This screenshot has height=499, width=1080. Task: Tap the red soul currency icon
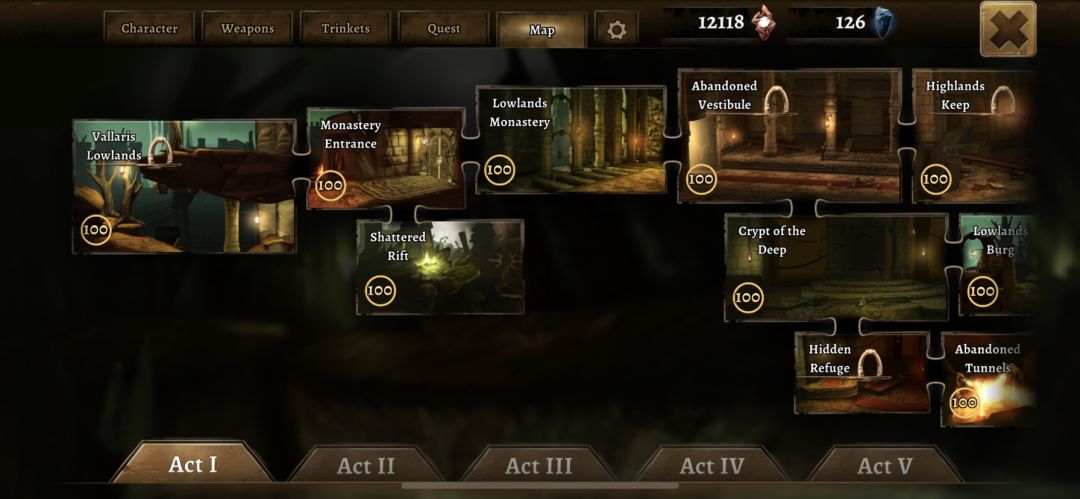763,22
